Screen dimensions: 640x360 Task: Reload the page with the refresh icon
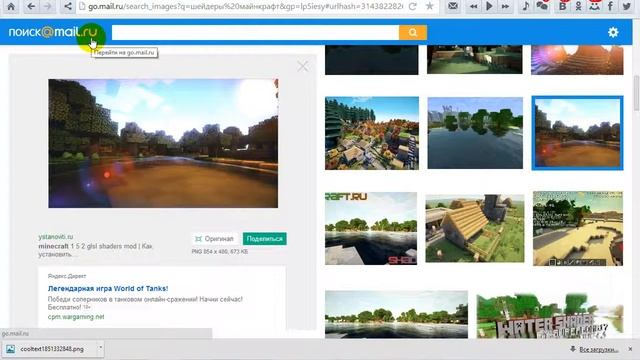pos(413,7)
